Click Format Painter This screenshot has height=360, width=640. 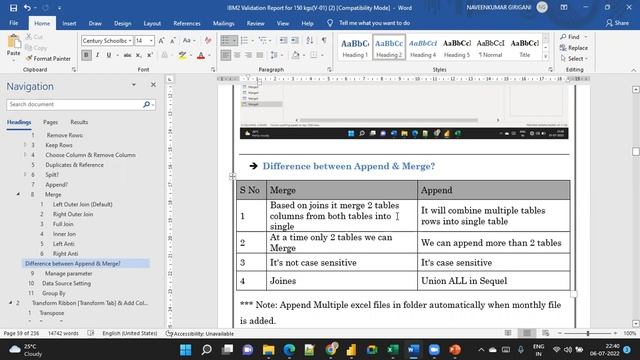(x=48, y=58)
